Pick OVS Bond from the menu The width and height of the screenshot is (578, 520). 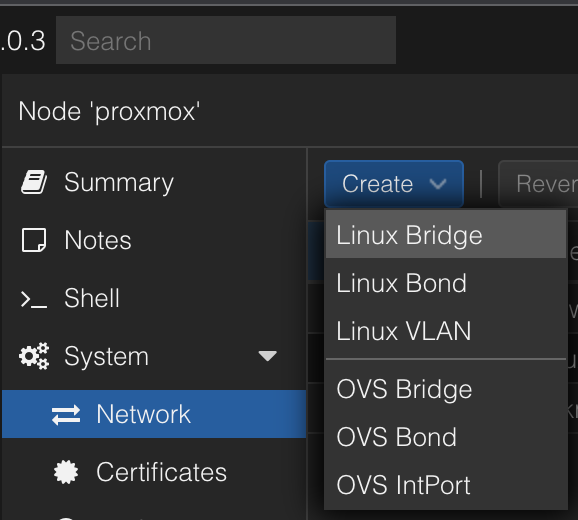pos(446,437)
